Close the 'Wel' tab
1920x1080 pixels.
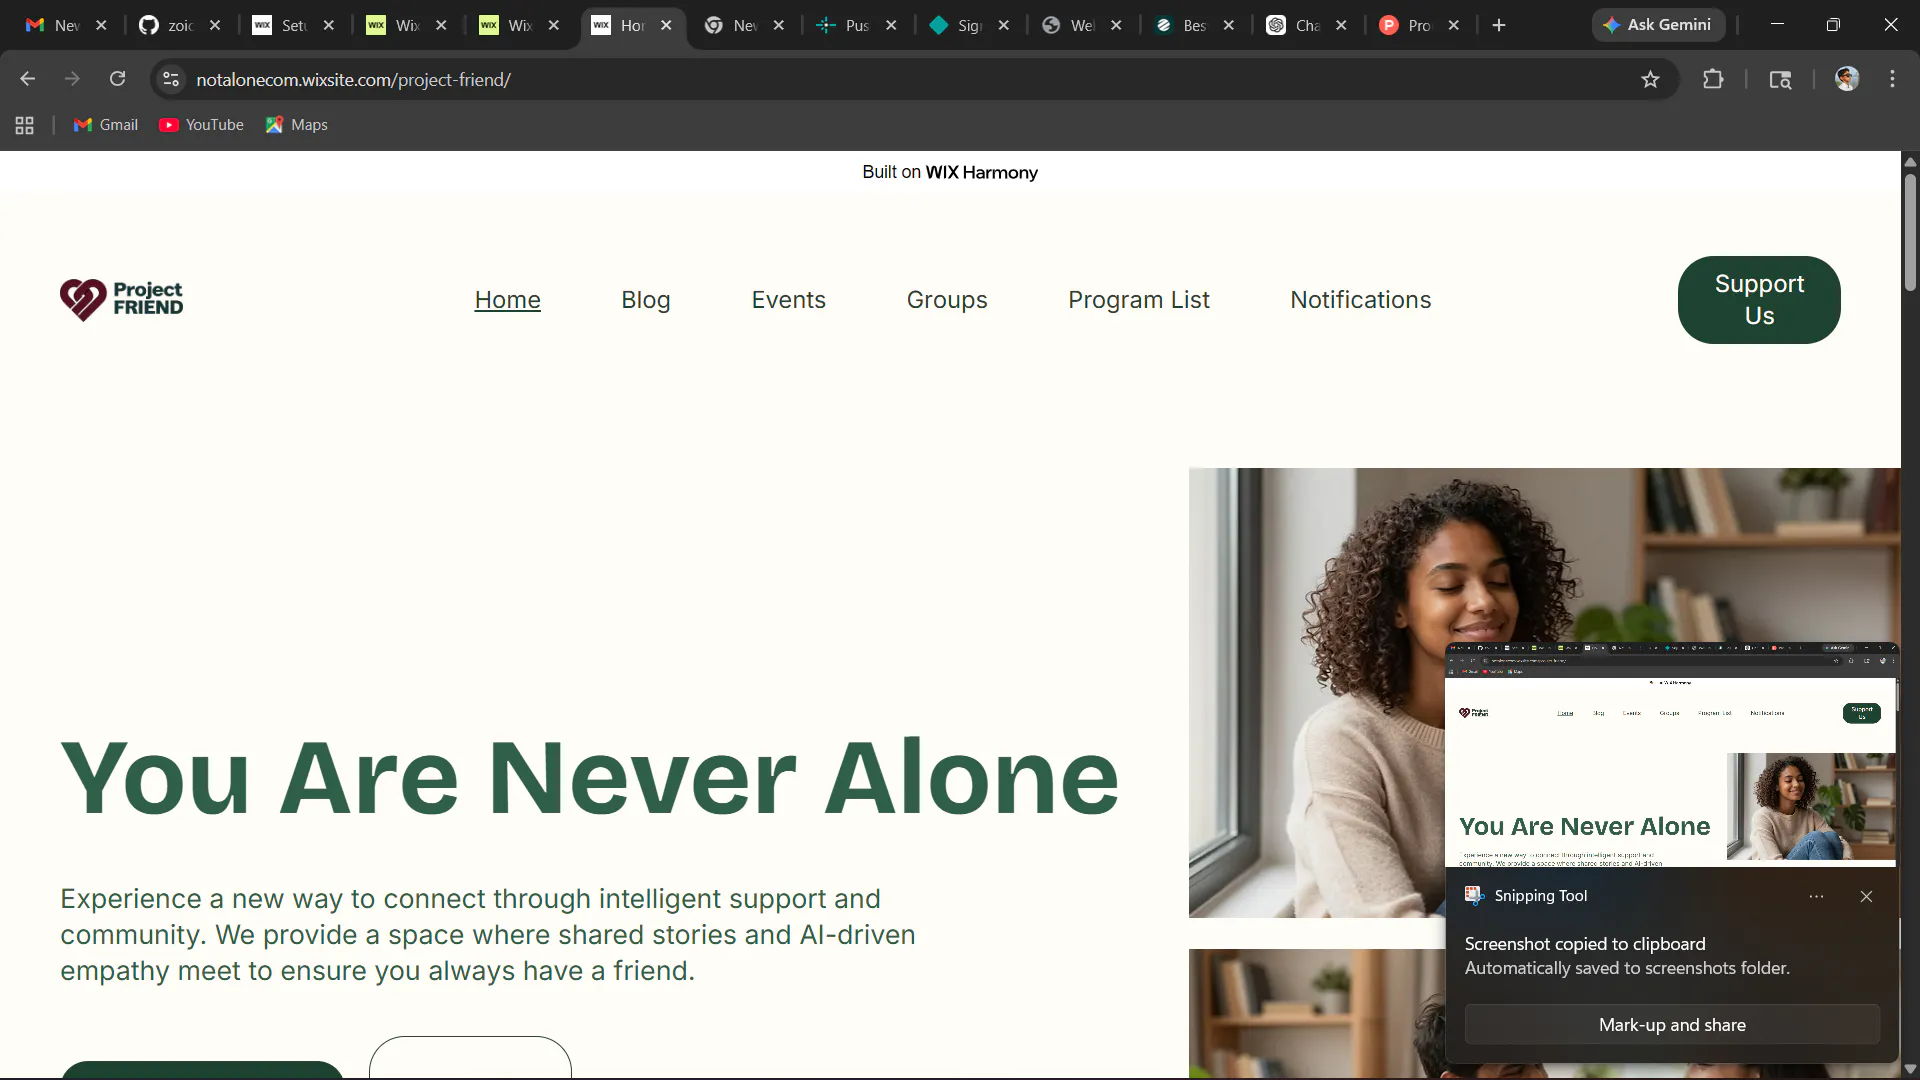pos(1116,25)
